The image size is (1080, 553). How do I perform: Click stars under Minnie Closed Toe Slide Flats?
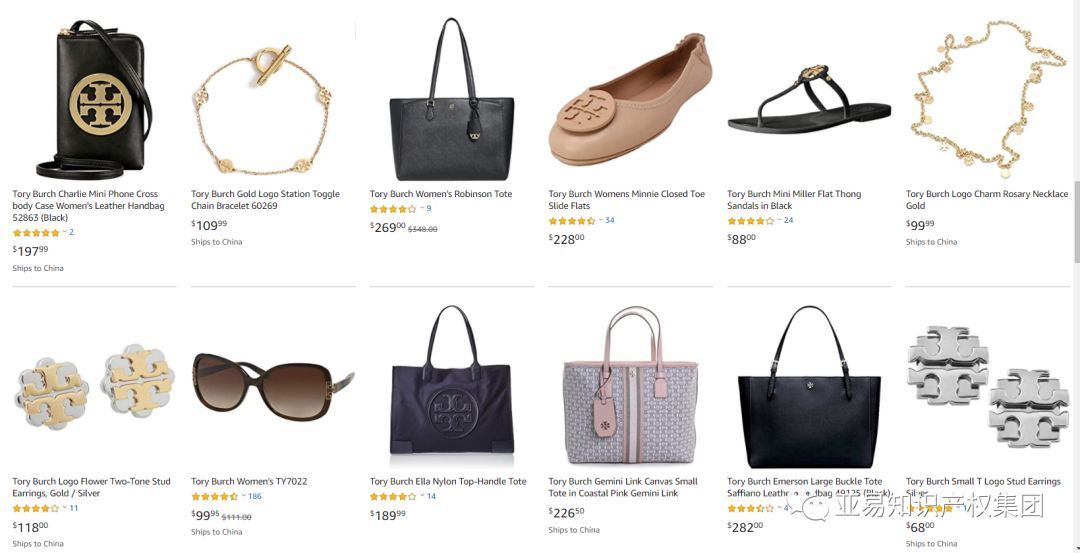tap(571, 221)
